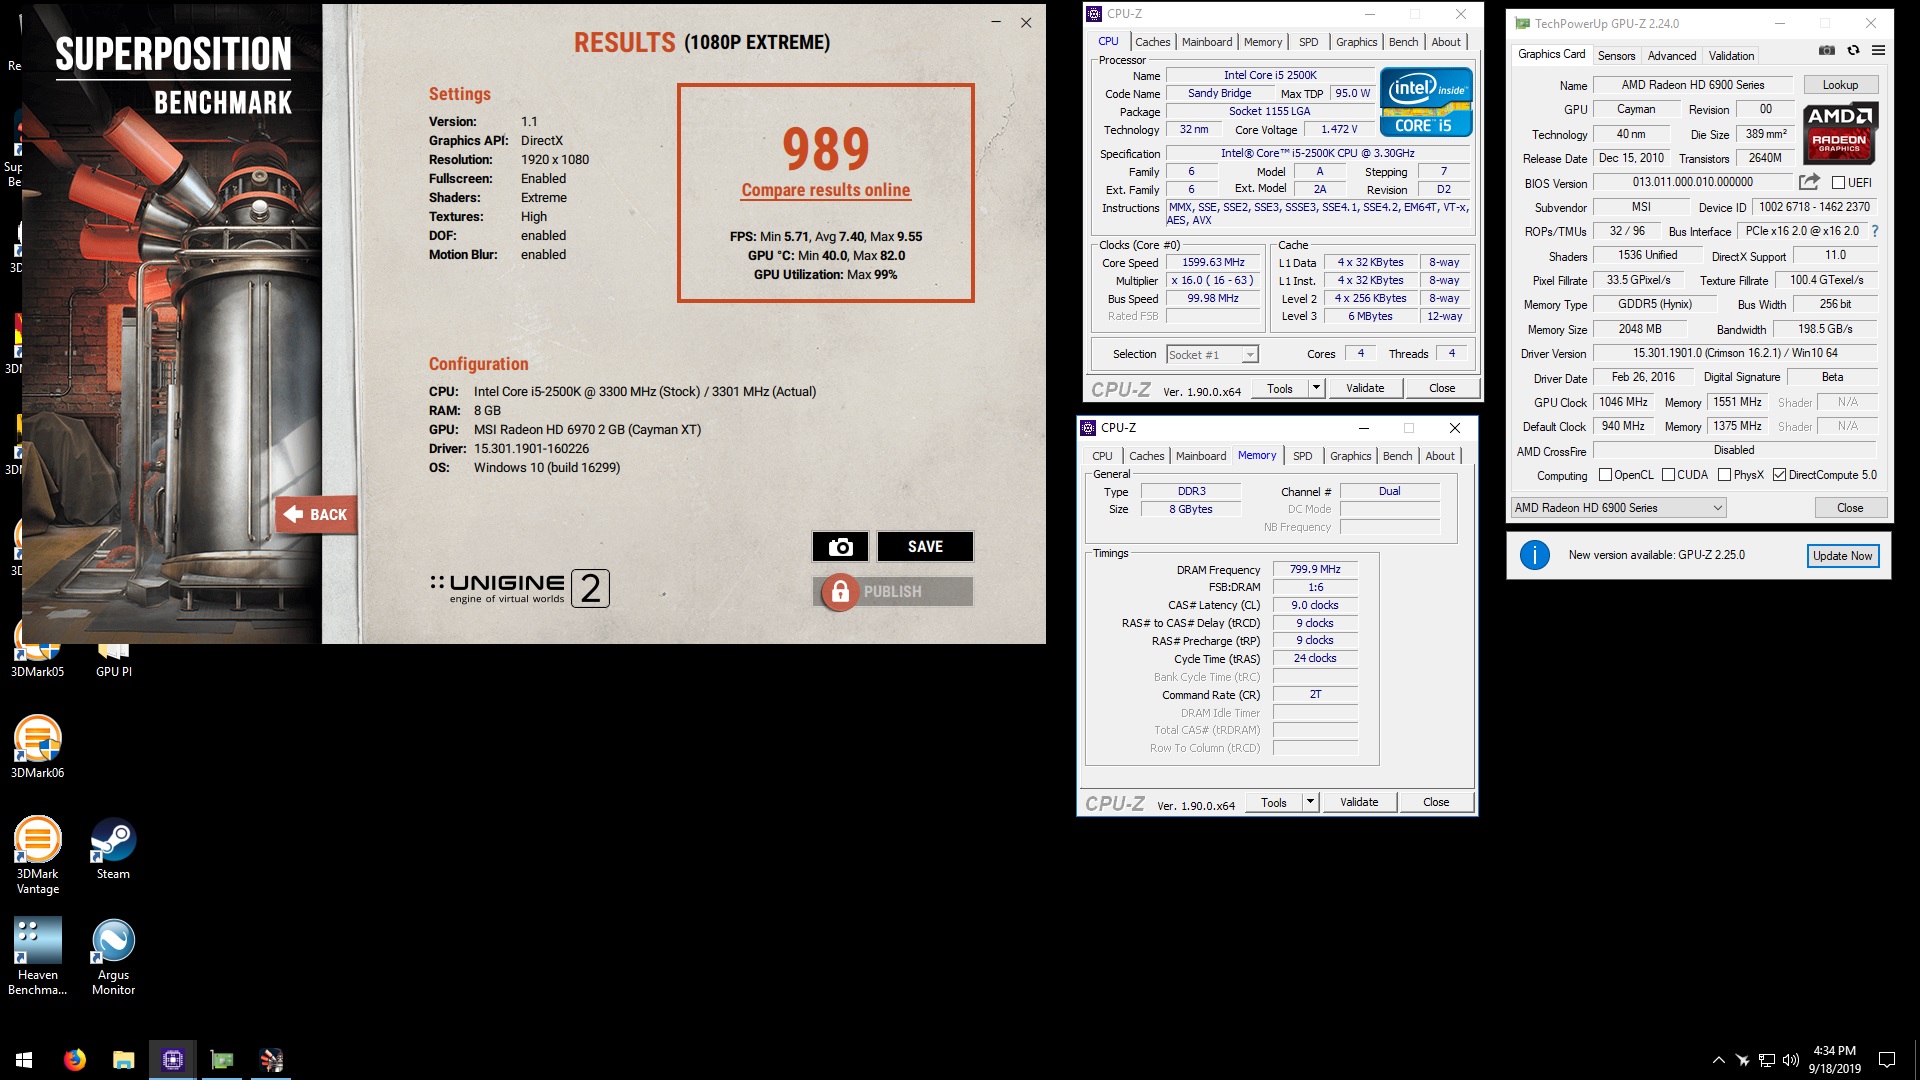Open the Tools dropdown arrow in upper CPU-Z
Image resolution: width=1920 pixels, height=1080 pixels.
[1316, 388]
